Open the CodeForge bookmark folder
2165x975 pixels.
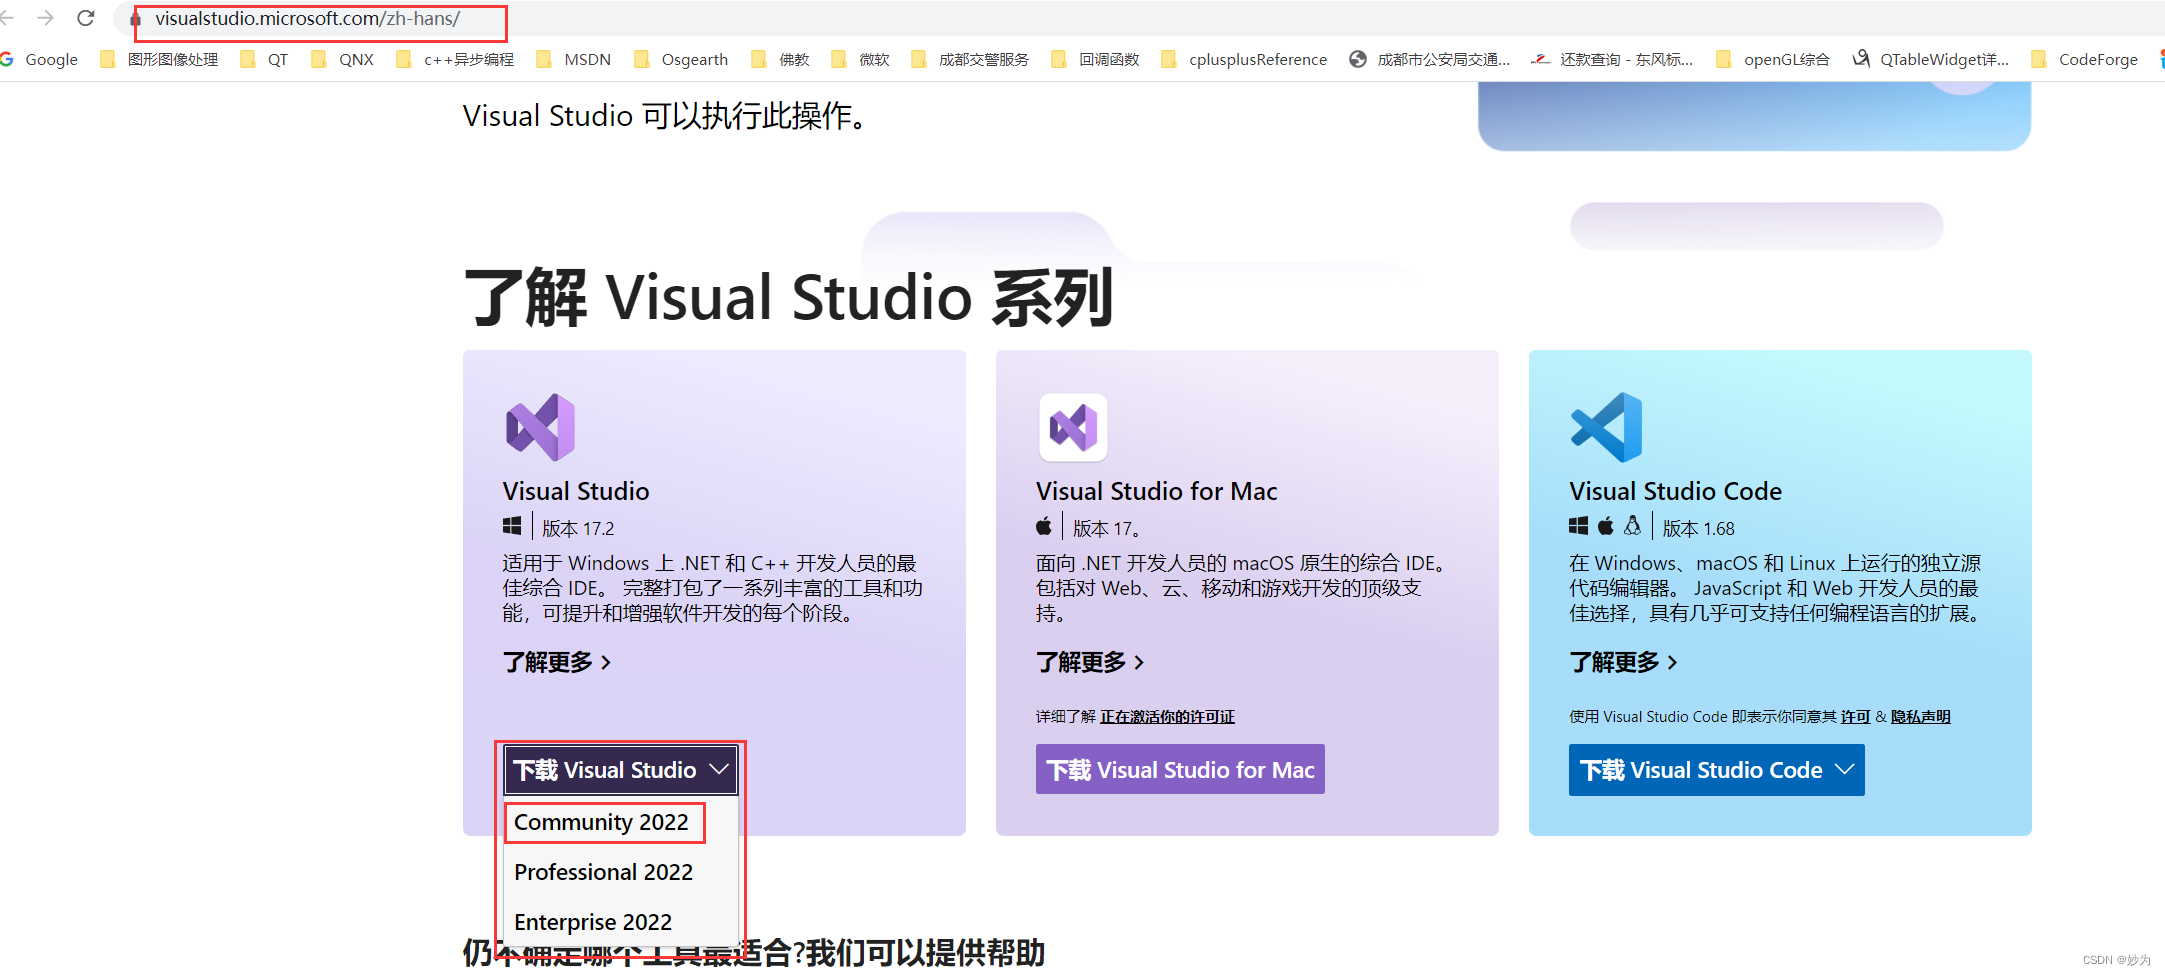2084,59
